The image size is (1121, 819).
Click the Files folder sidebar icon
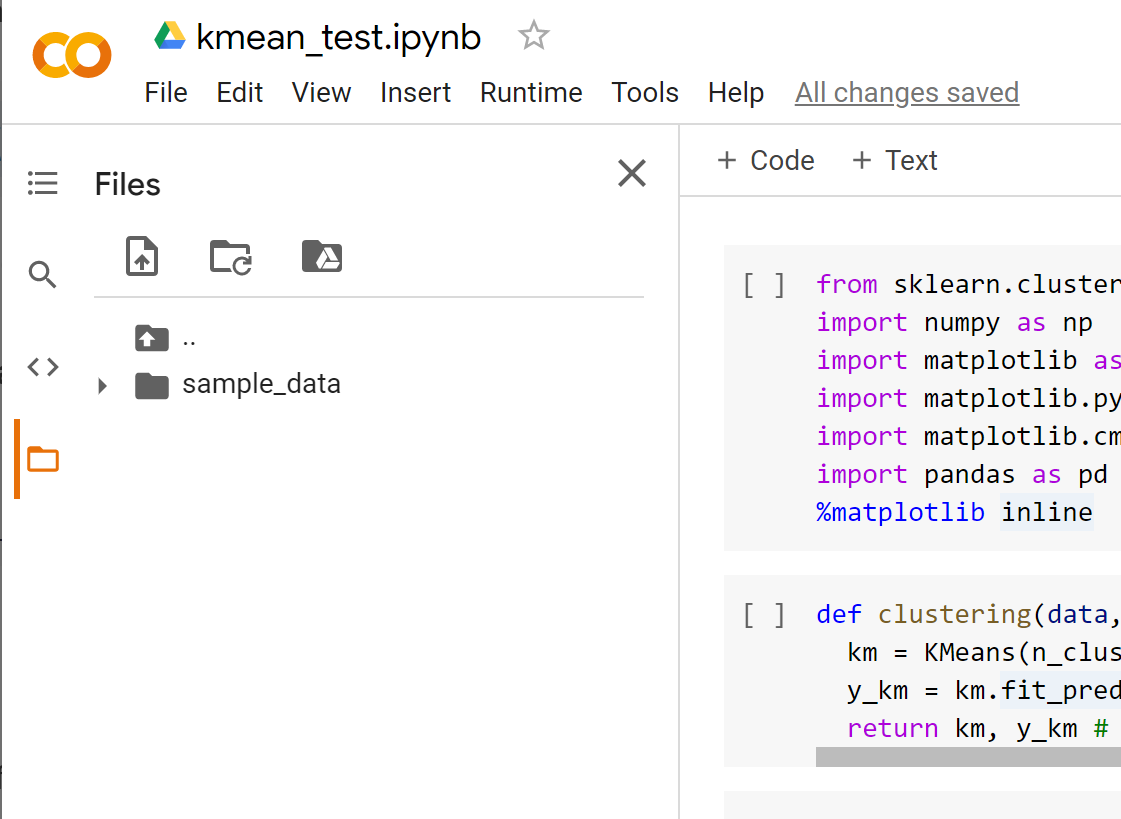tap(43, 460)
